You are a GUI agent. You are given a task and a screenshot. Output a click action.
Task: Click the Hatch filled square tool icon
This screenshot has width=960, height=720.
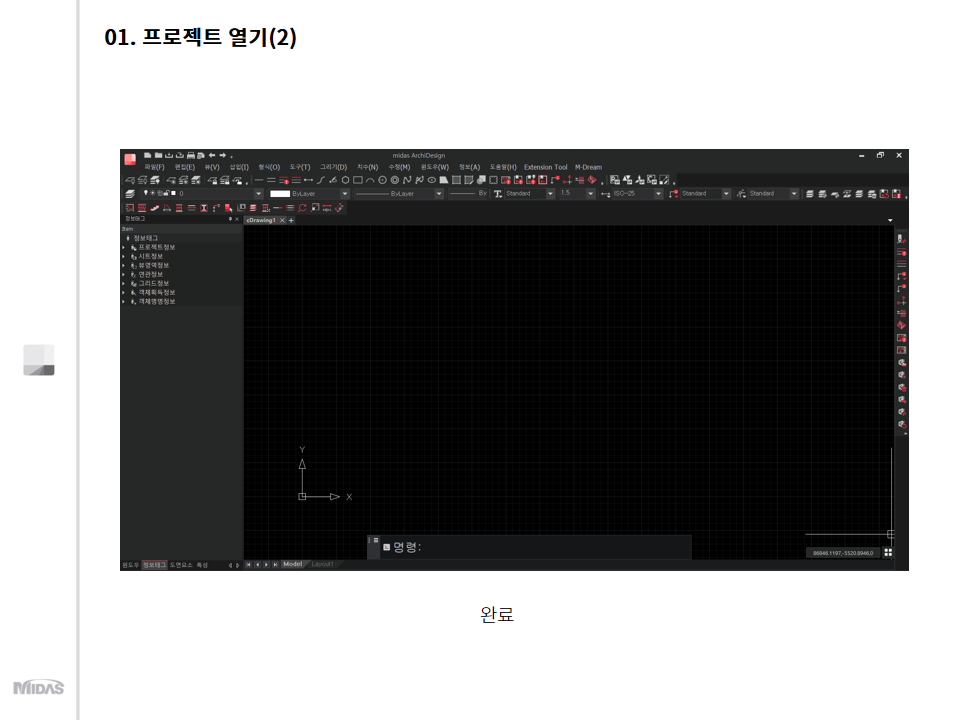[x=456, y=180]
